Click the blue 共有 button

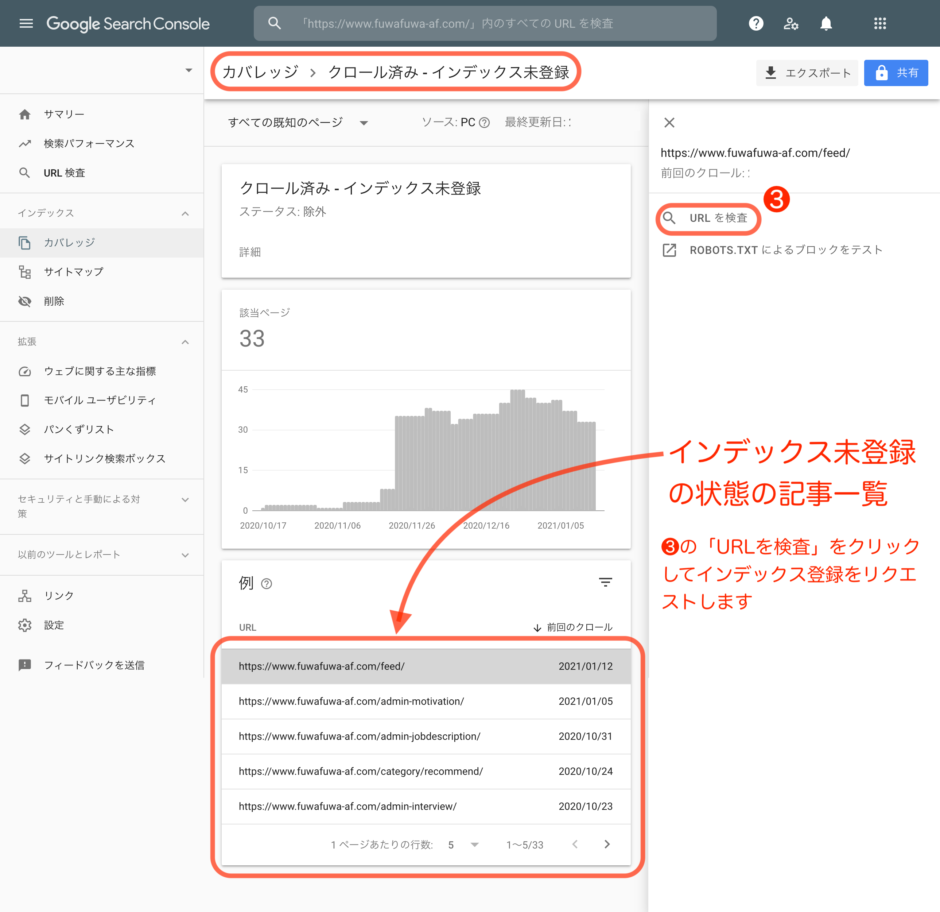click(896, 73)
